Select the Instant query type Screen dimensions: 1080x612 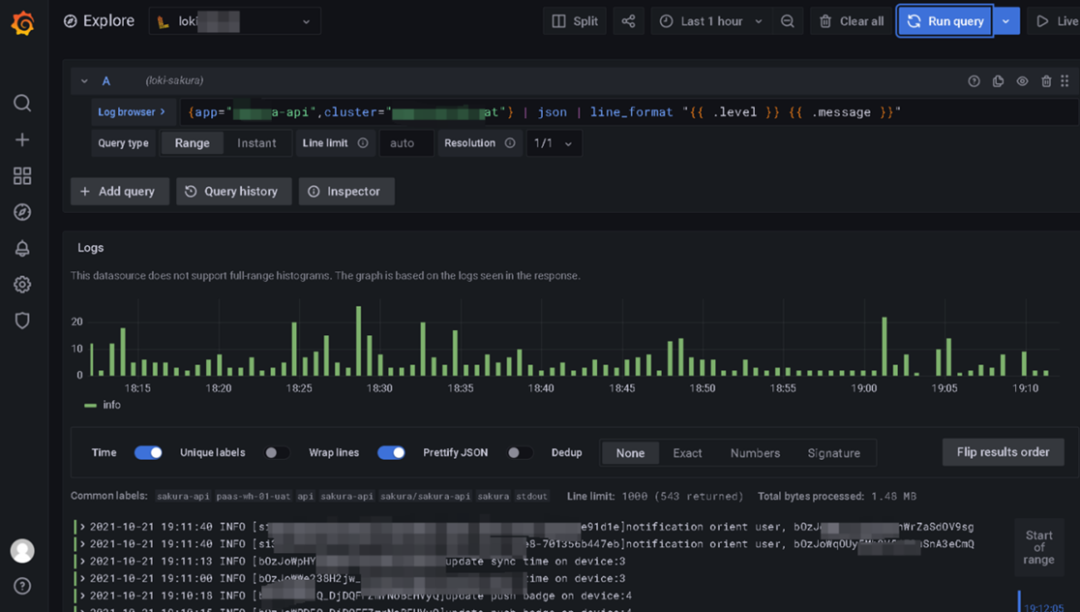coord(256,143)
